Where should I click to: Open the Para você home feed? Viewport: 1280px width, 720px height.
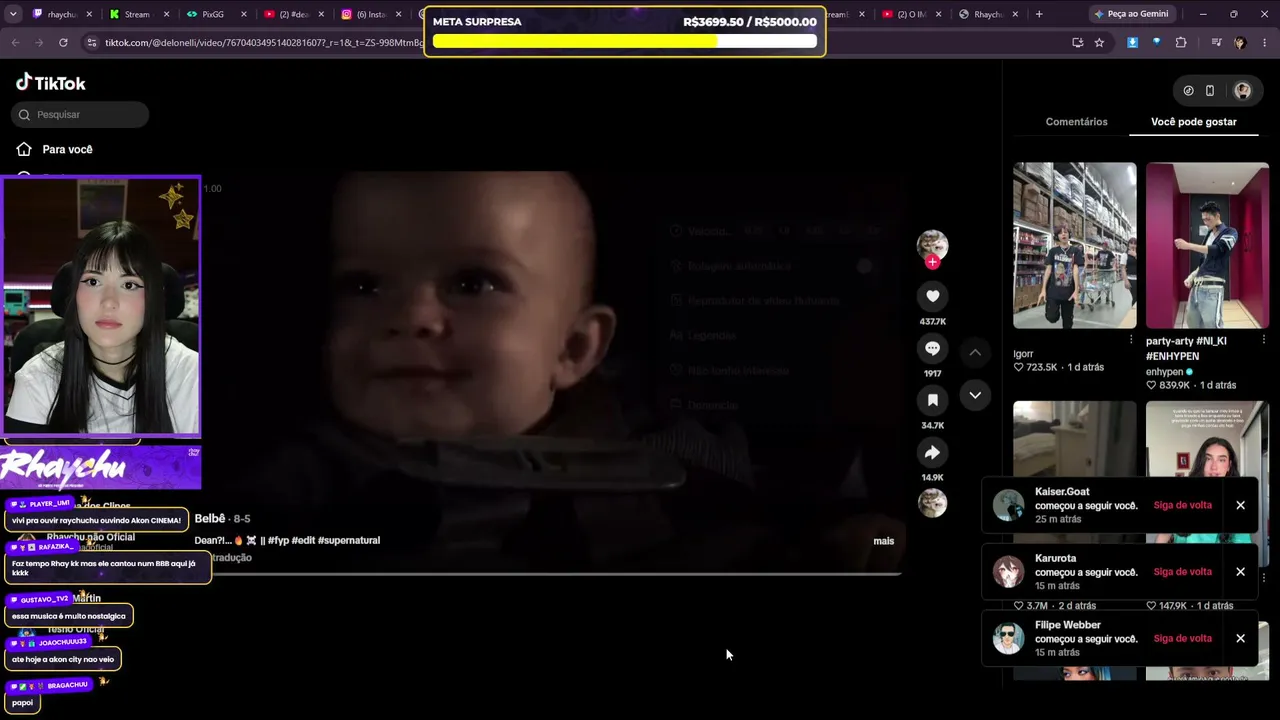tap(67, 149)
